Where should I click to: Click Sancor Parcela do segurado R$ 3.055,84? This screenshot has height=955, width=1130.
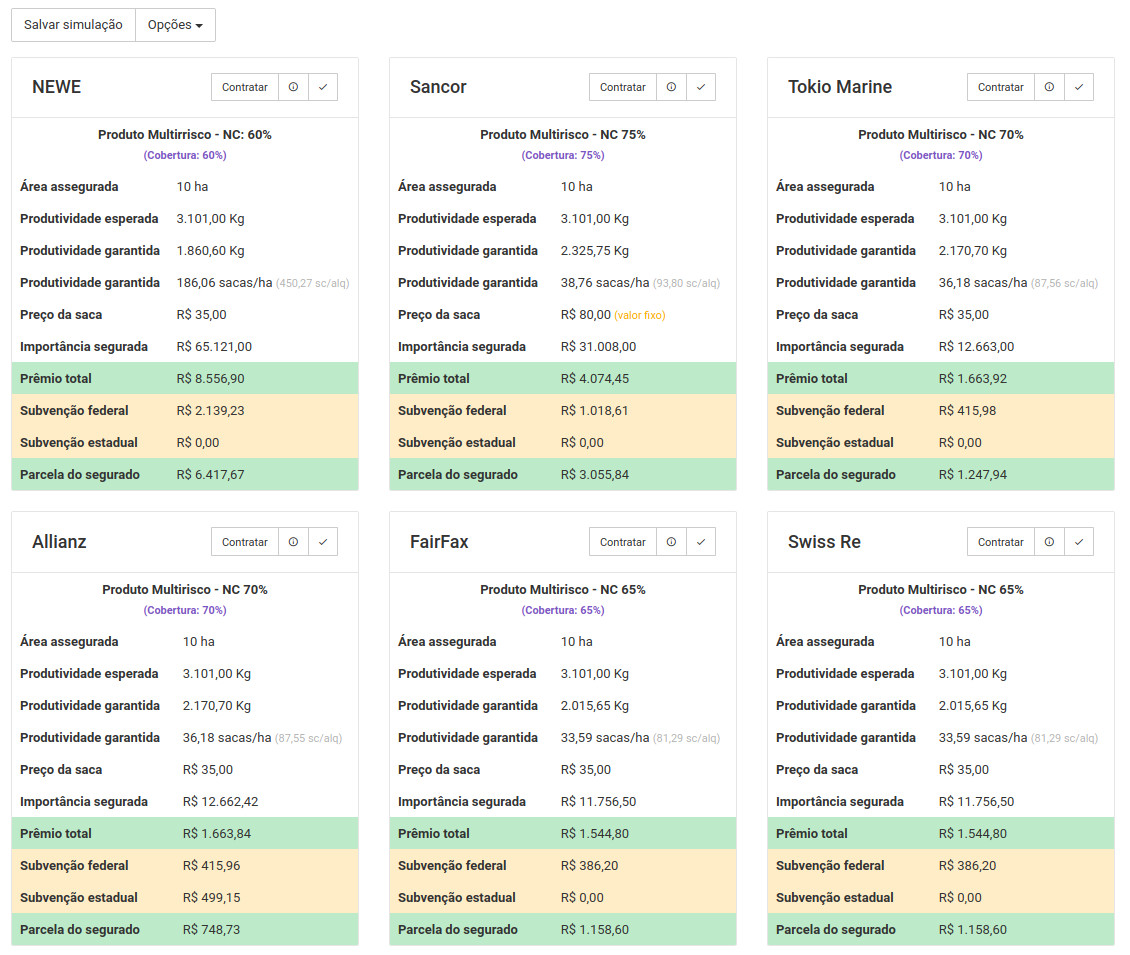(x=595, y=475)
